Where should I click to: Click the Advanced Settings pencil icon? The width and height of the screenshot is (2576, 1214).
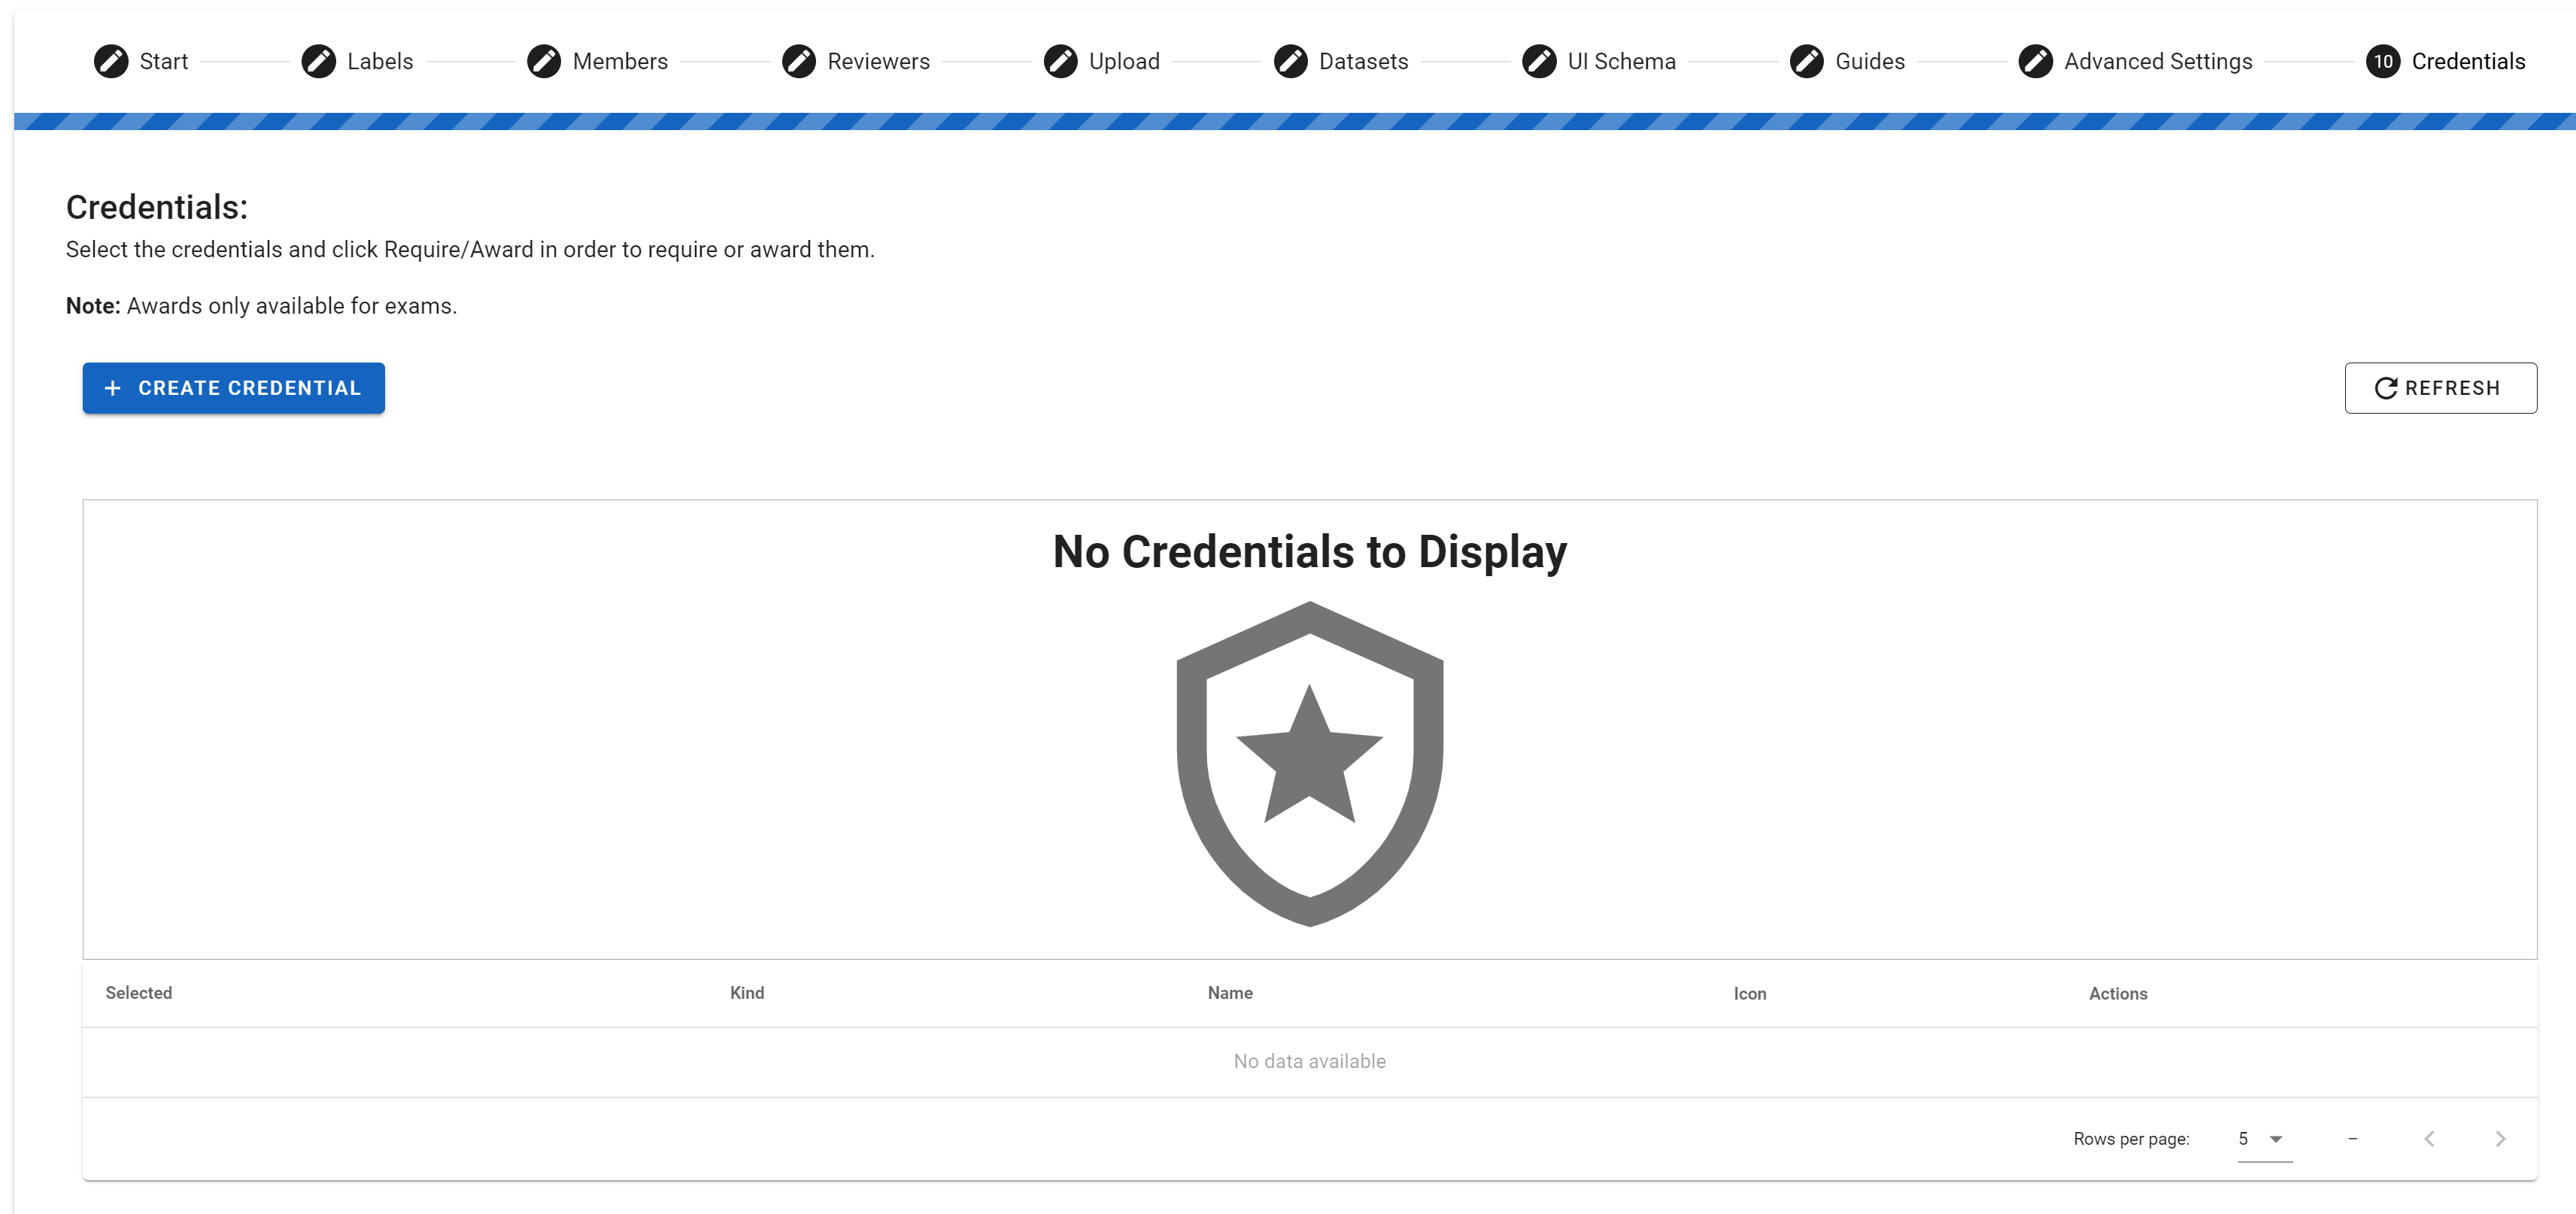pyautogui.click(x=2035, y=61)
